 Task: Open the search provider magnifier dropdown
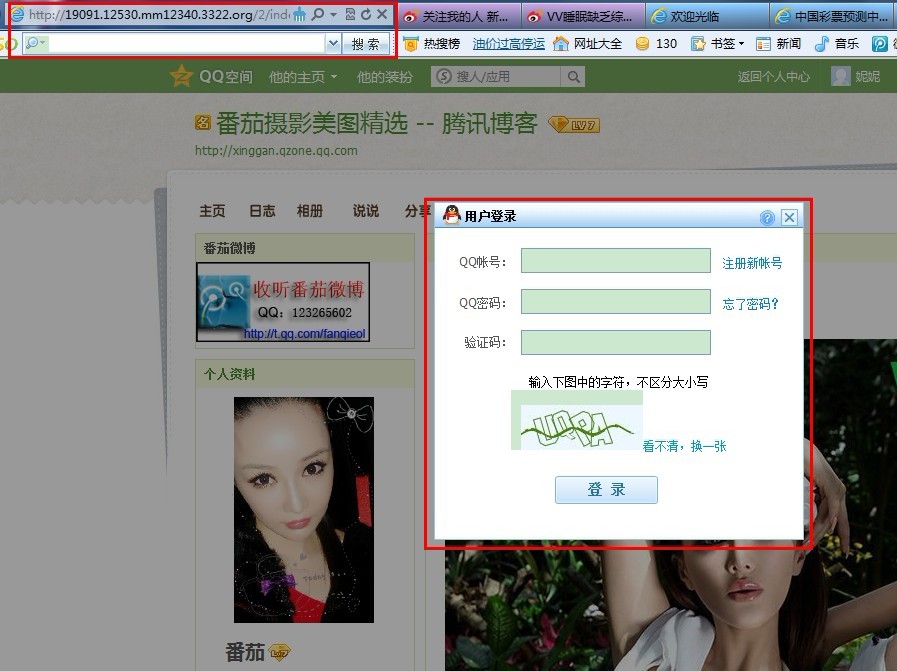[x=36, y=43]
